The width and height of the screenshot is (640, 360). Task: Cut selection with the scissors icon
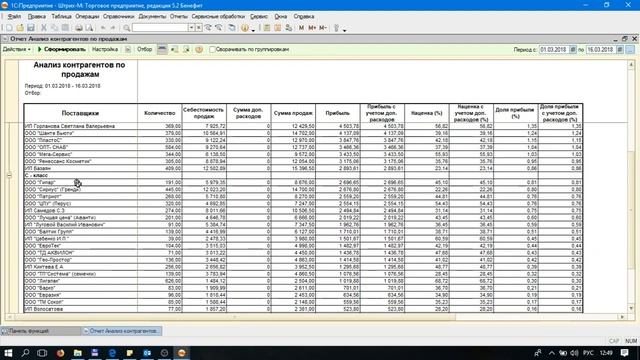pos(43,28)
